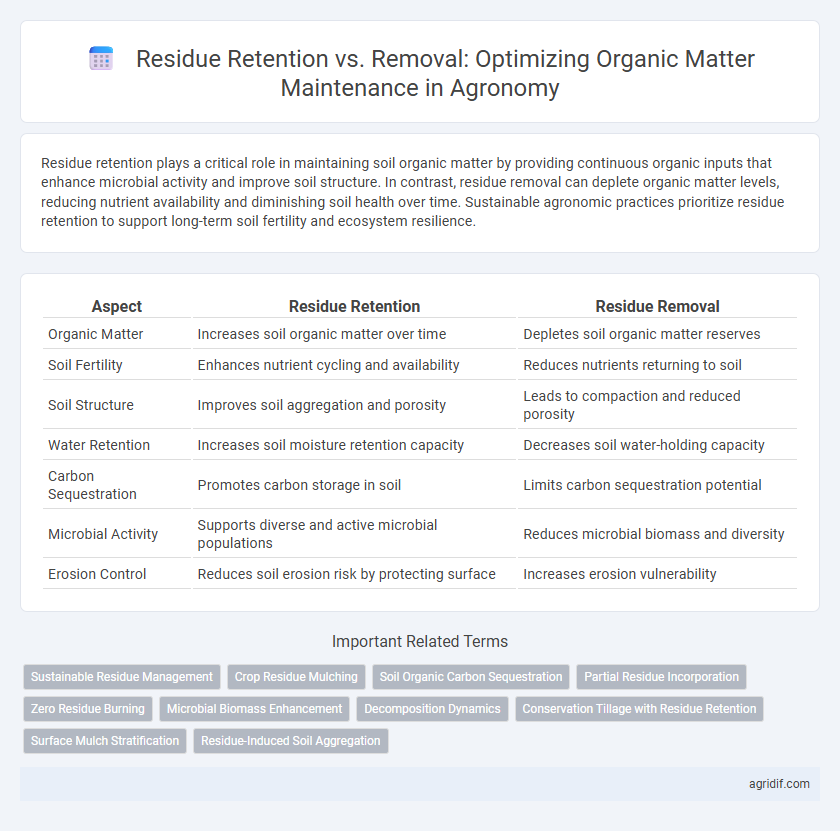Open the Crop Residue Mulching tag
840x831 pixels.
click(296, 677)
